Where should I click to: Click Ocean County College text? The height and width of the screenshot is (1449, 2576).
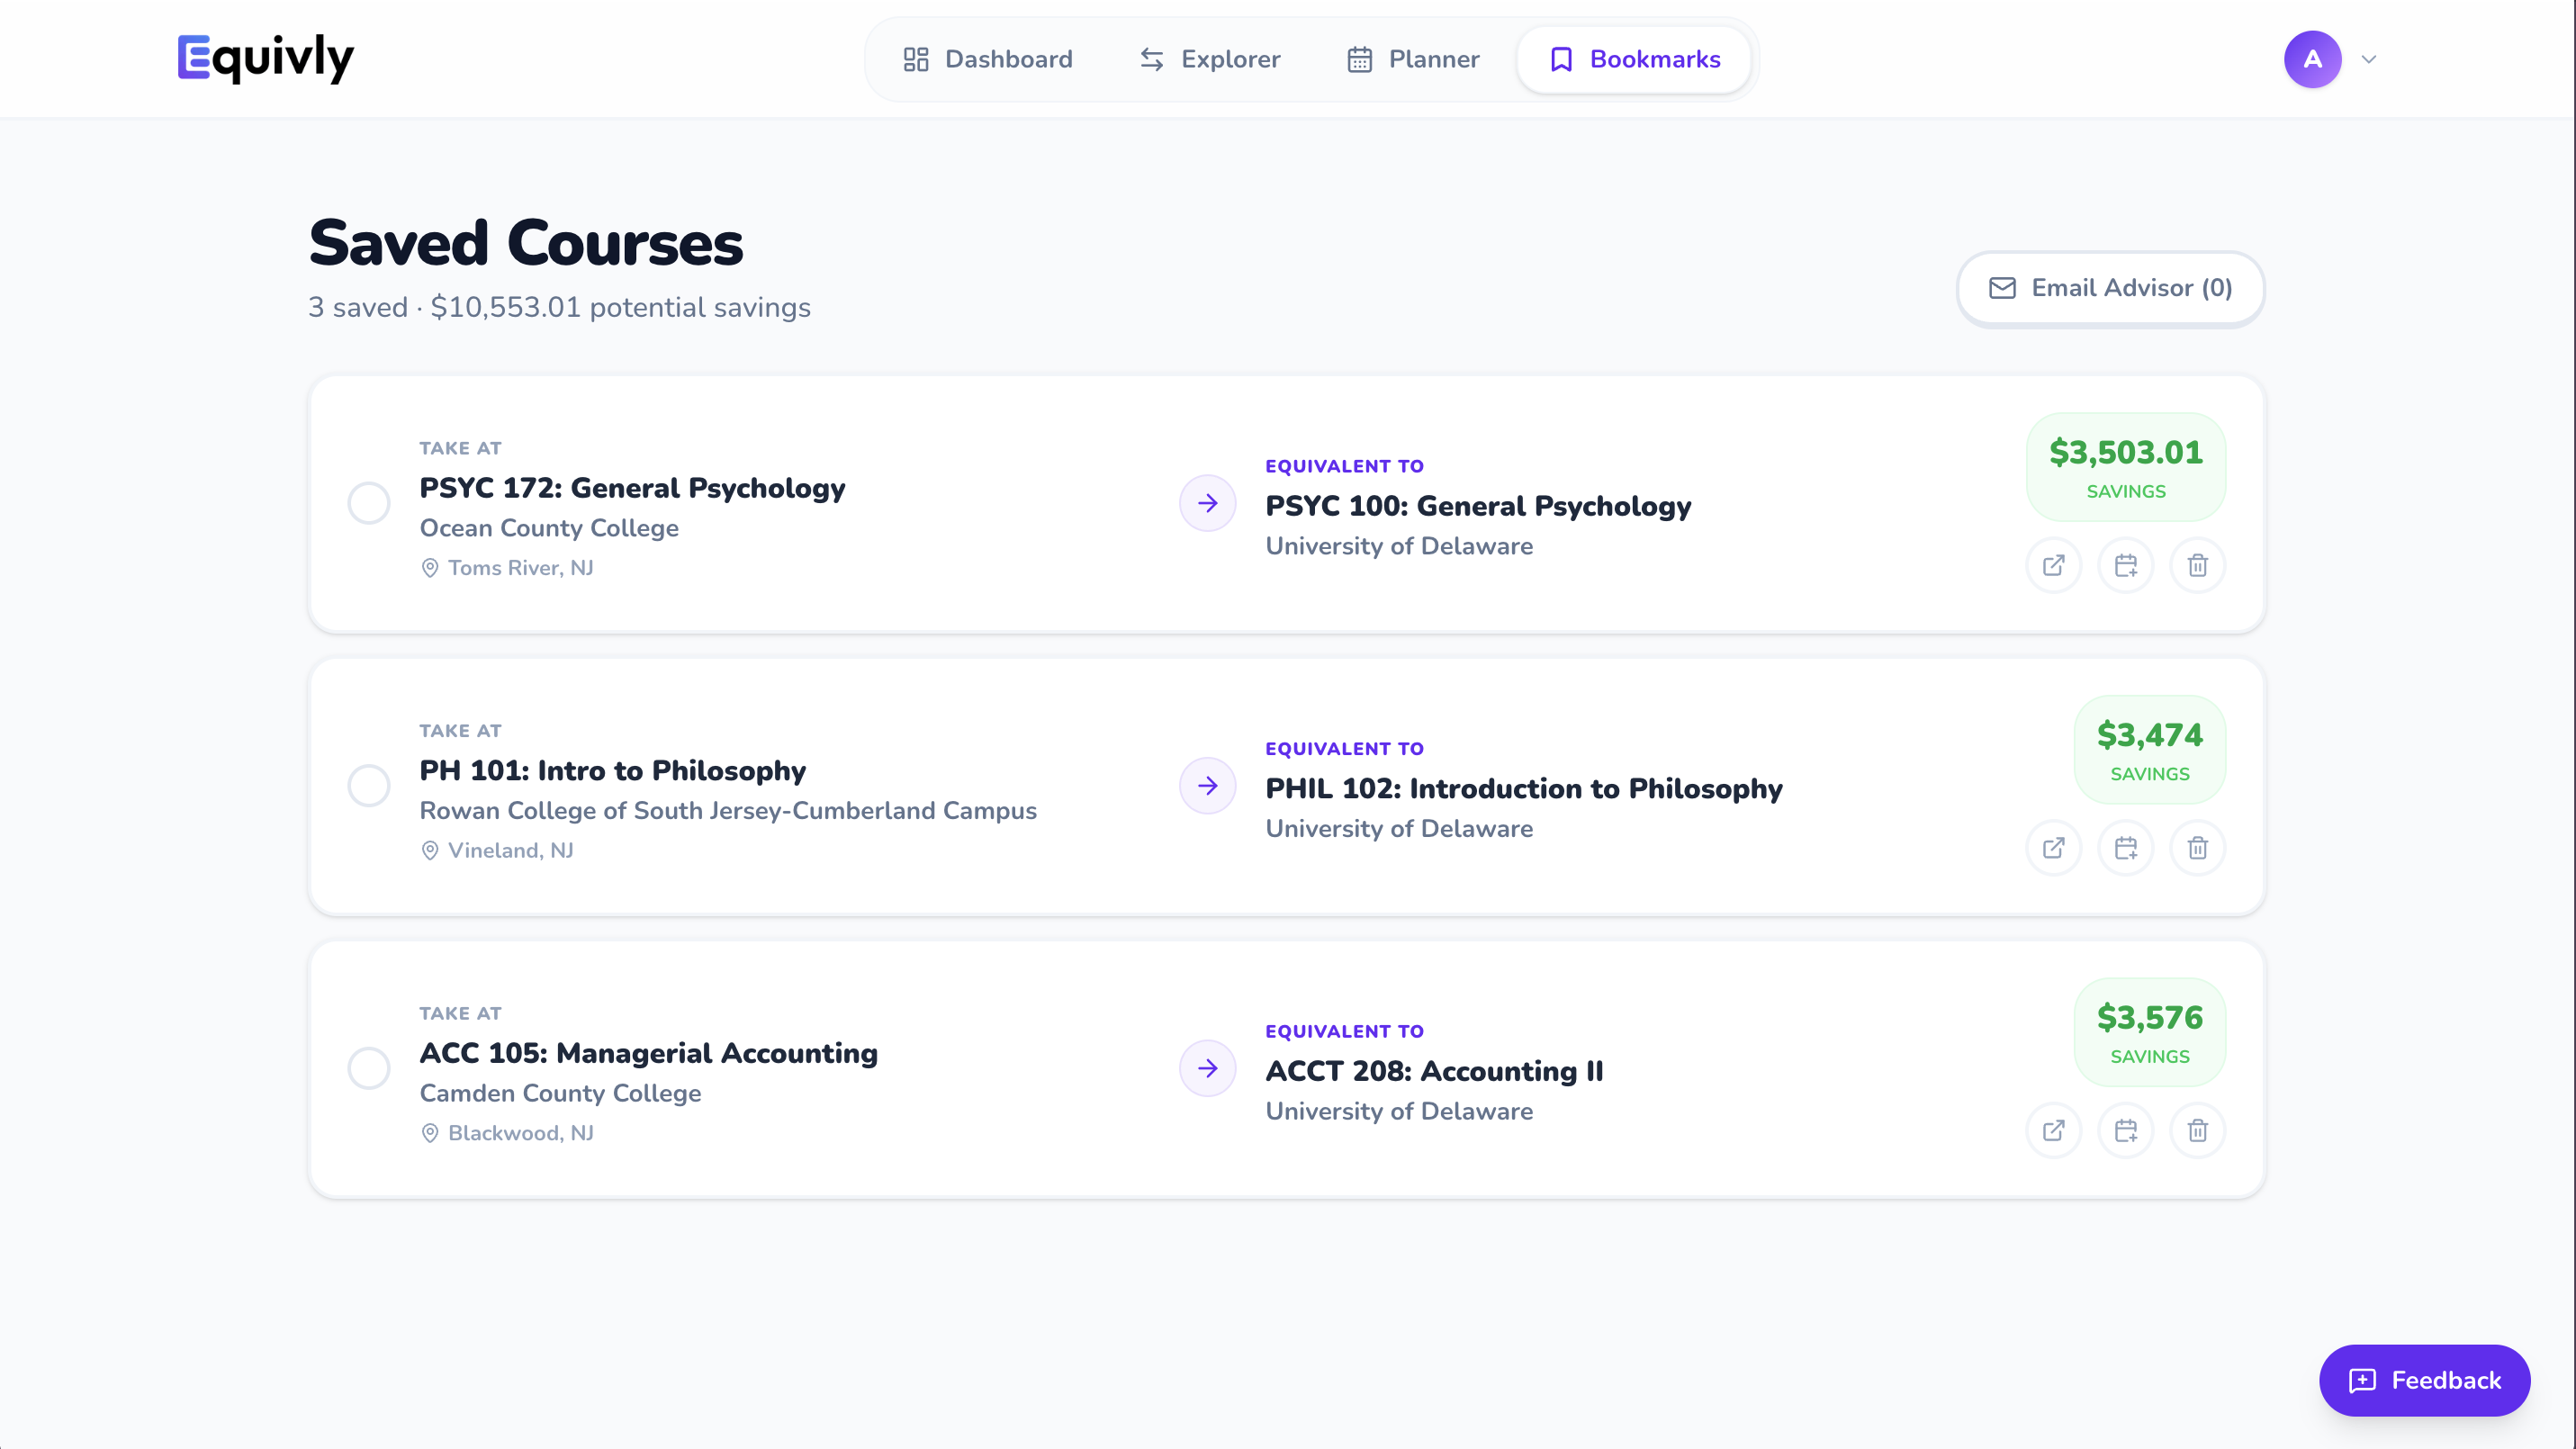(x=549, y=528)
